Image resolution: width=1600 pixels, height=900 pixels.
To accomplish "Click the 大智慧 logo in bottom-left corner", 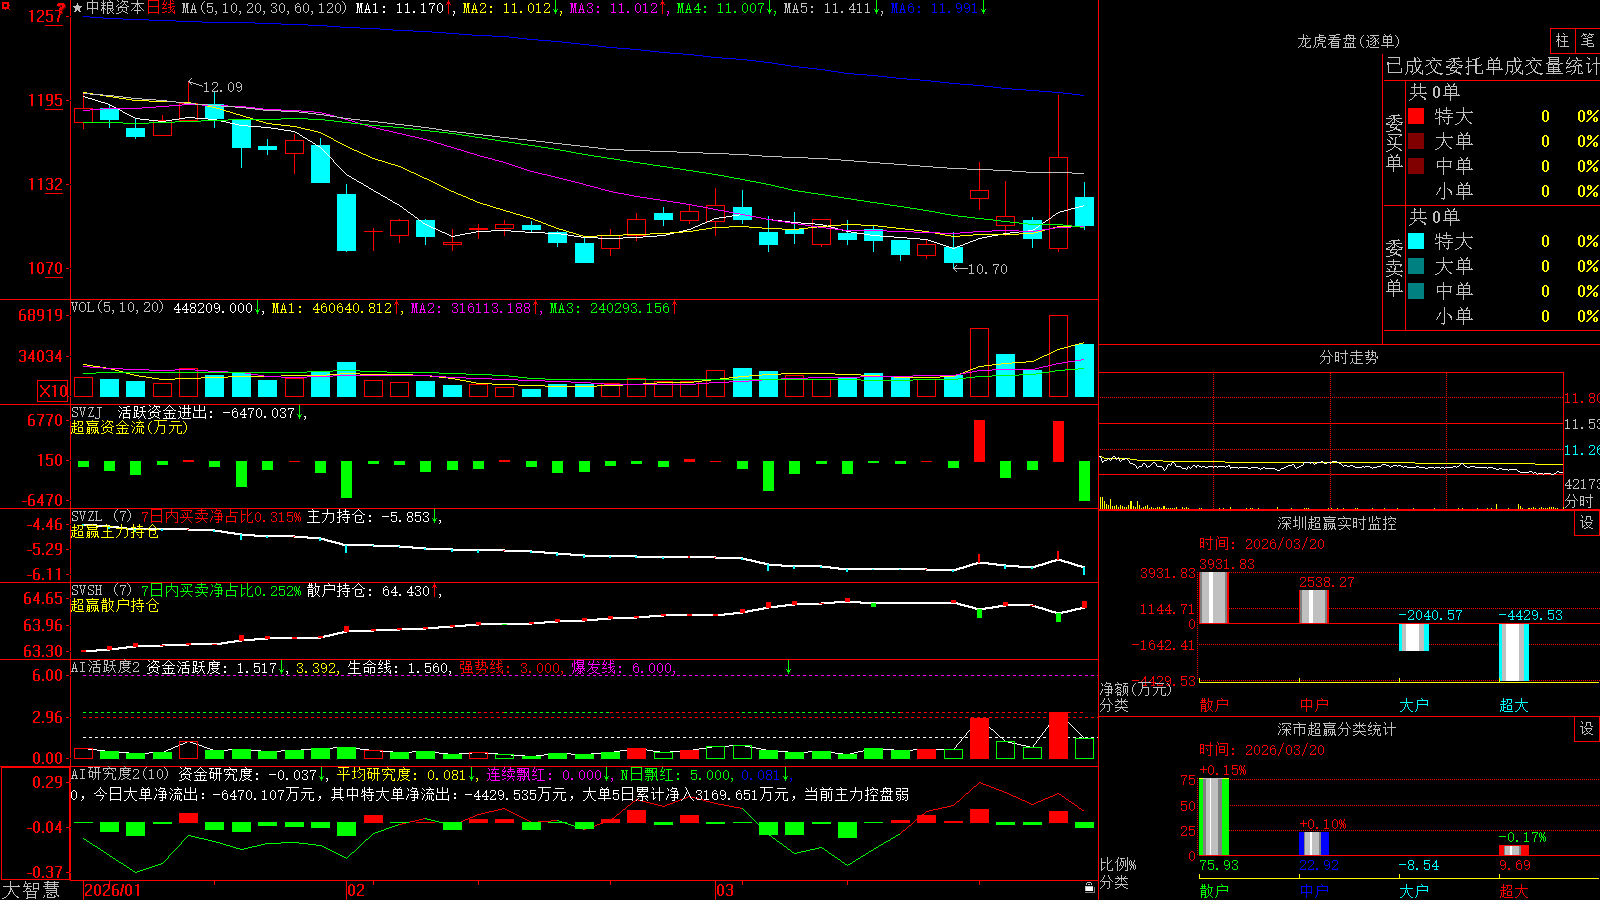I will 31,890.
